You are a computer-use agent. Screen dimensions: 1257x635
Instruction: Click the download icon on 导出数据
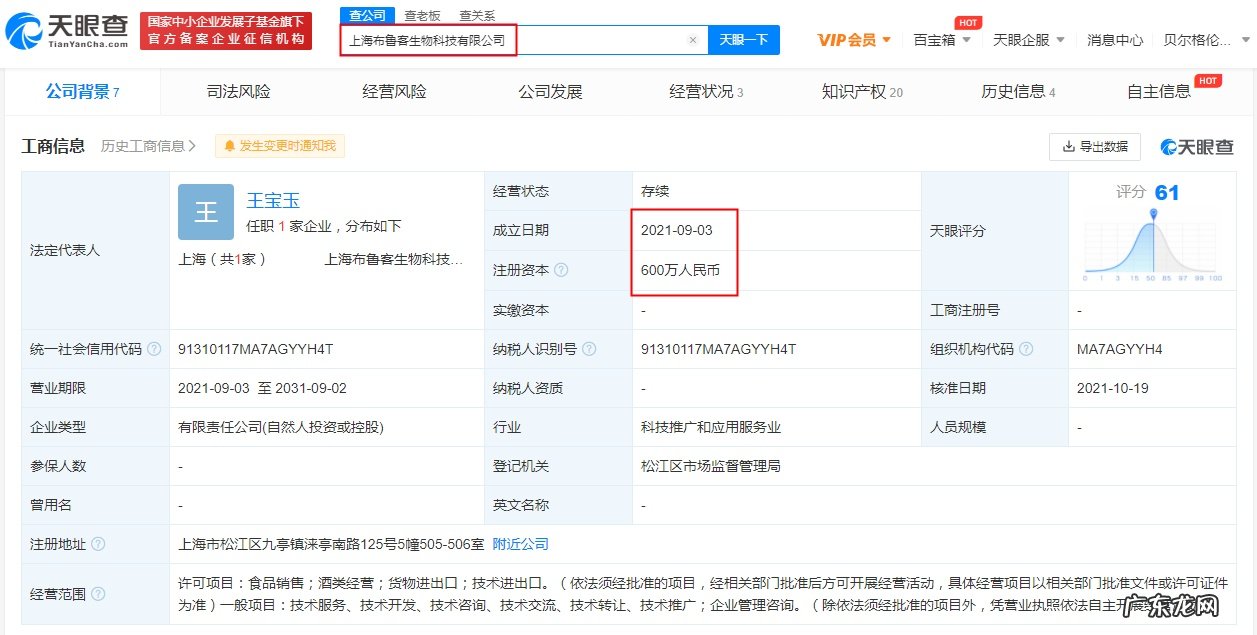pyautogui.click(x=1070, y=146)
